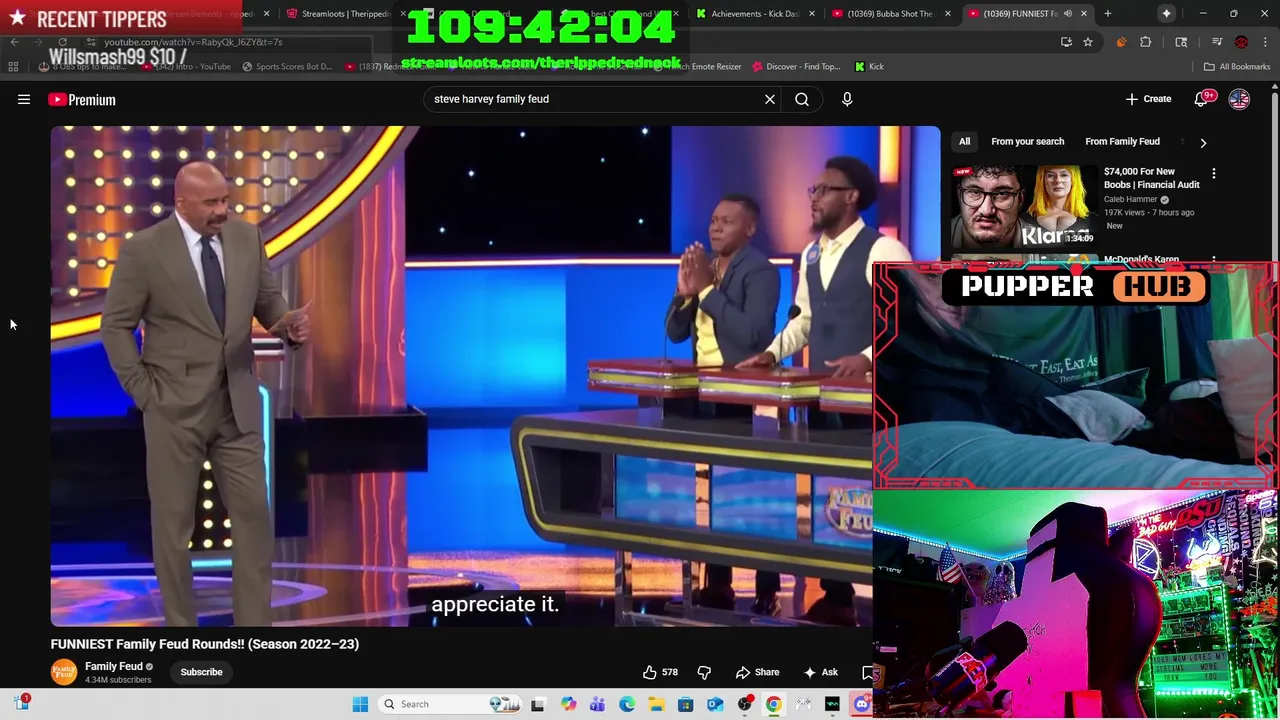The height and width of the screenshot is (720, 1280).
Task: Open Chrome profile avatar in toolbar
Action: [1241, 42]
